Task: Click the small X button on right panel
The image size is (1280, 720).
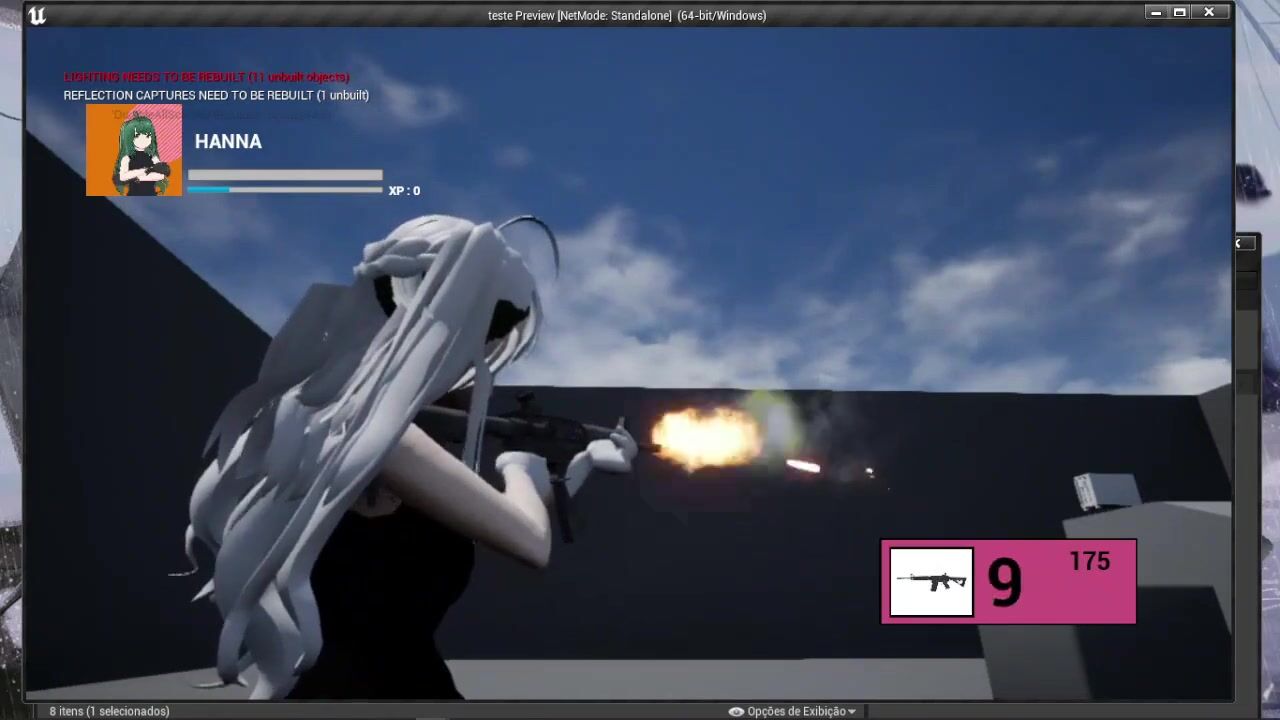Action: pyautogui.click(x=1238, y=243)
